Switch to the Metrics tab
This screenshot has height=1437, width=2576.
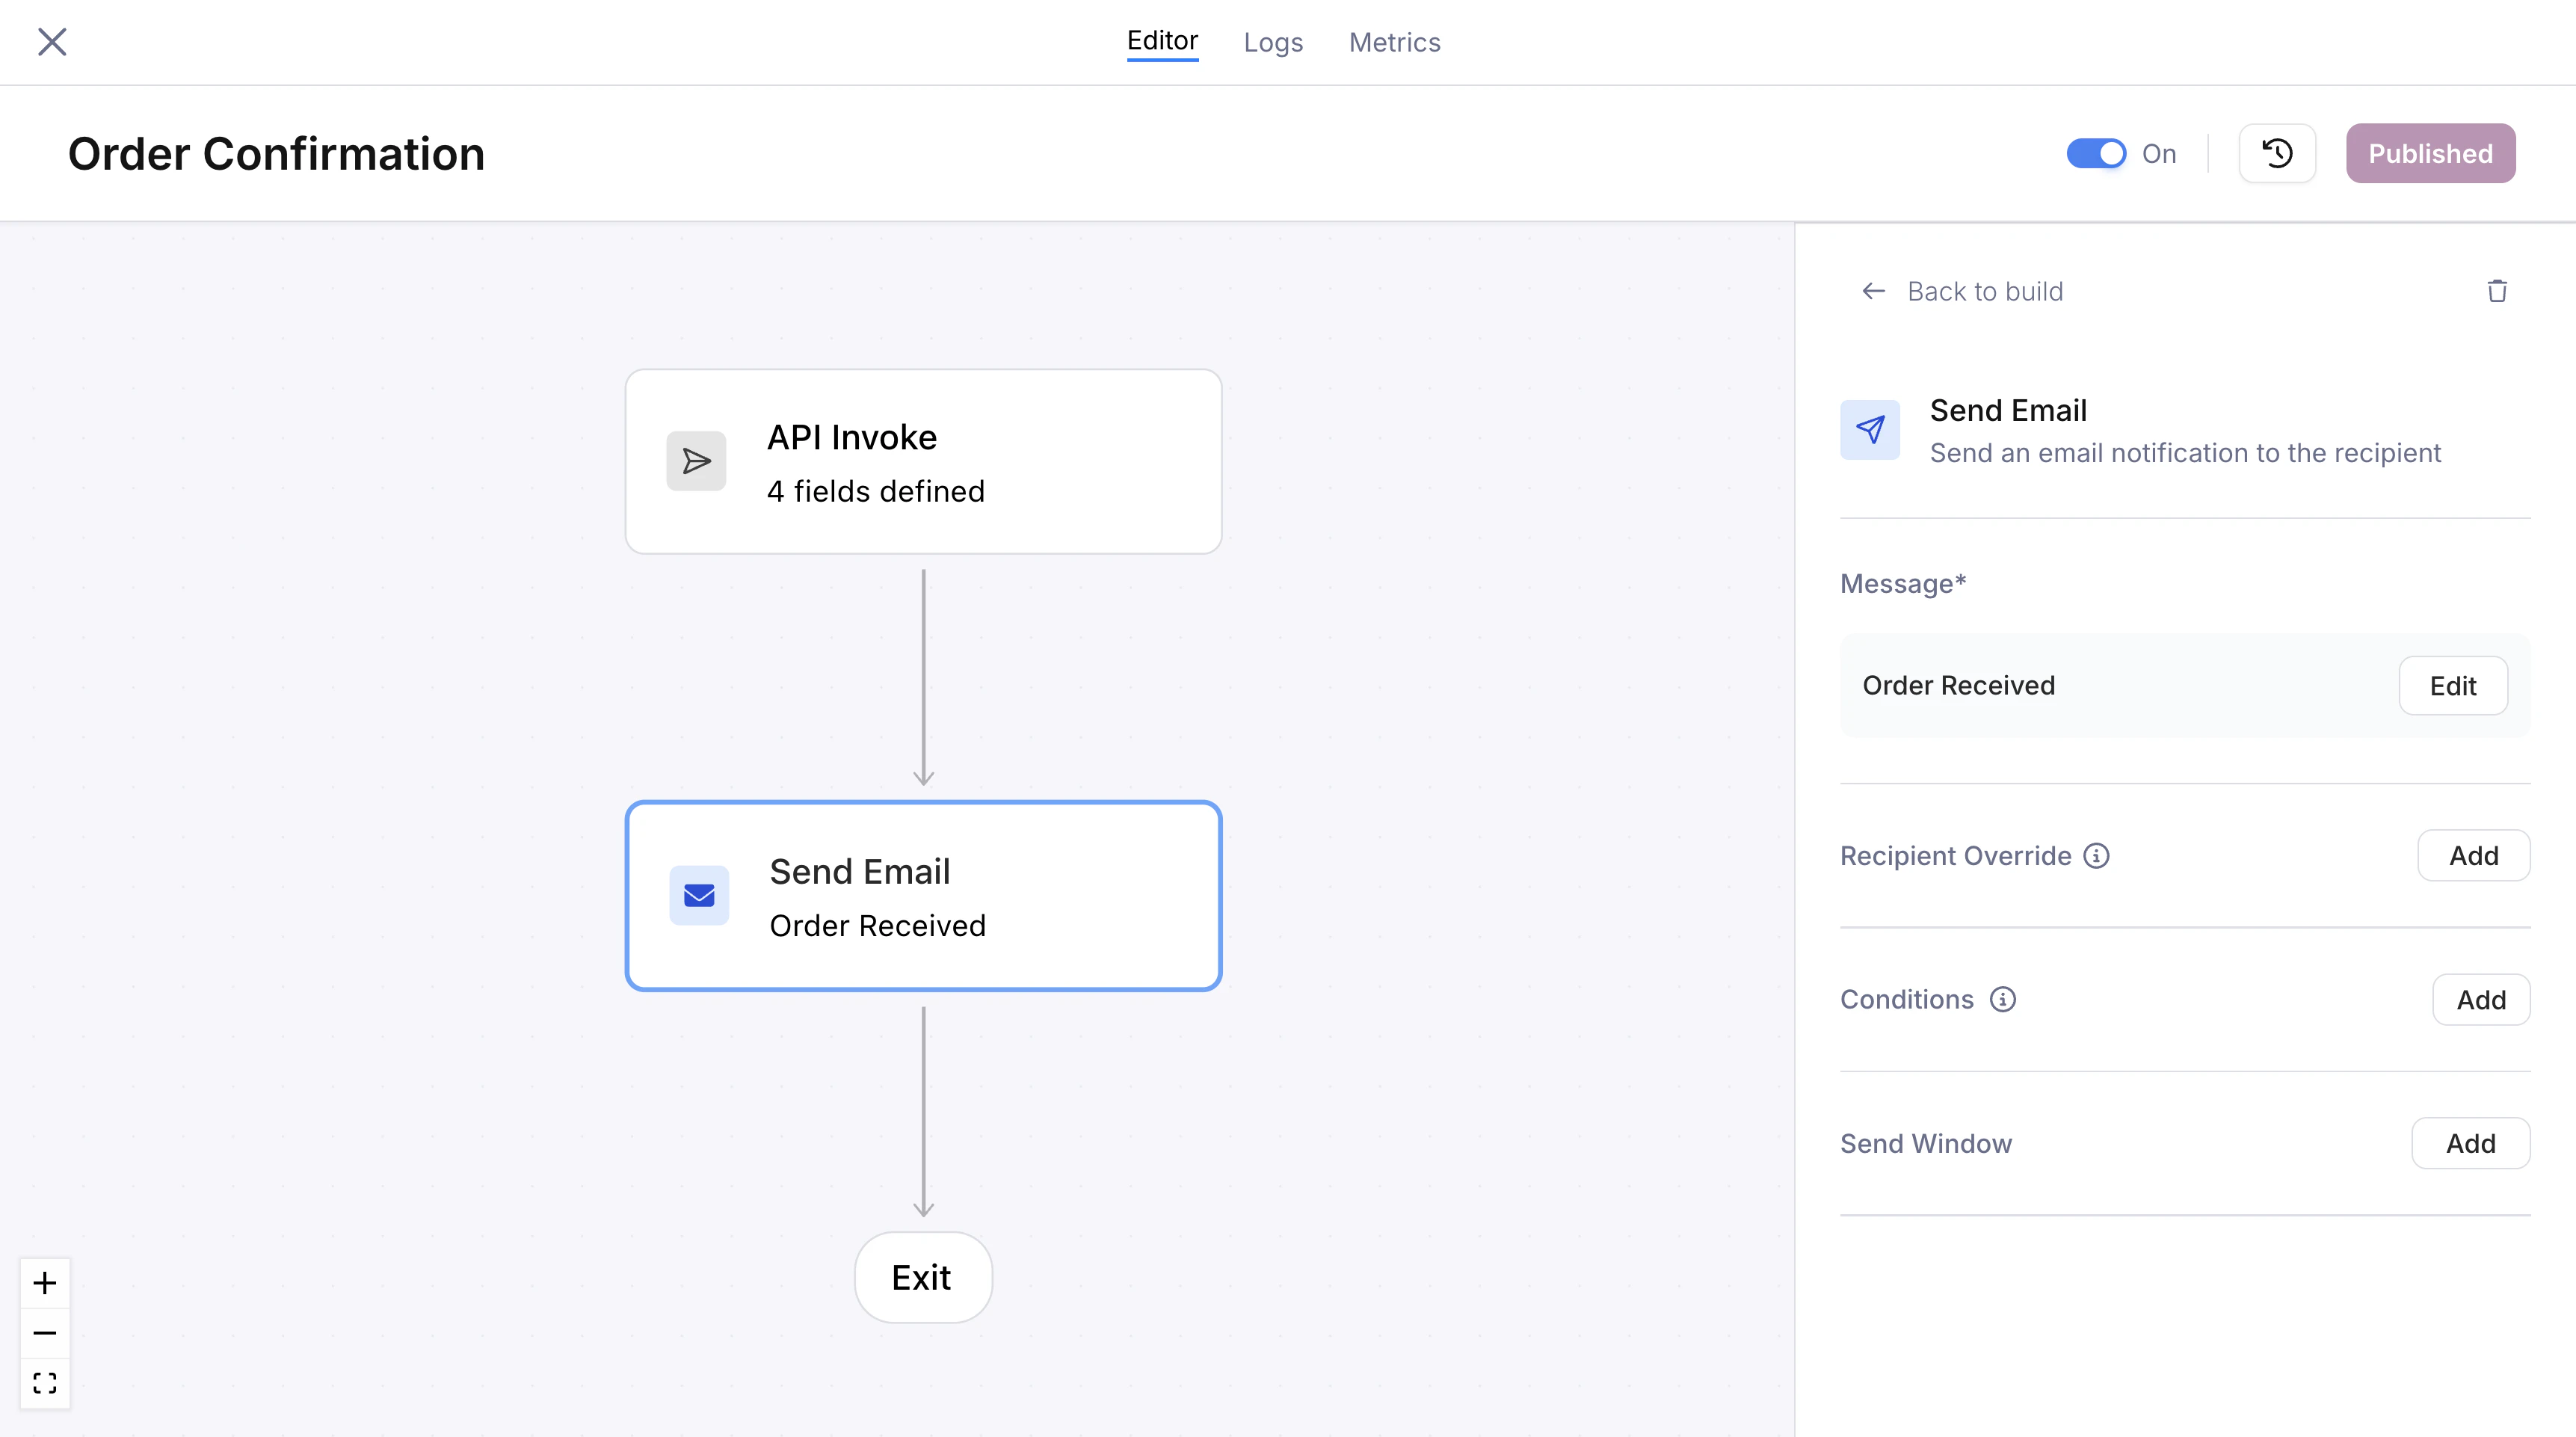point(1394,42)
